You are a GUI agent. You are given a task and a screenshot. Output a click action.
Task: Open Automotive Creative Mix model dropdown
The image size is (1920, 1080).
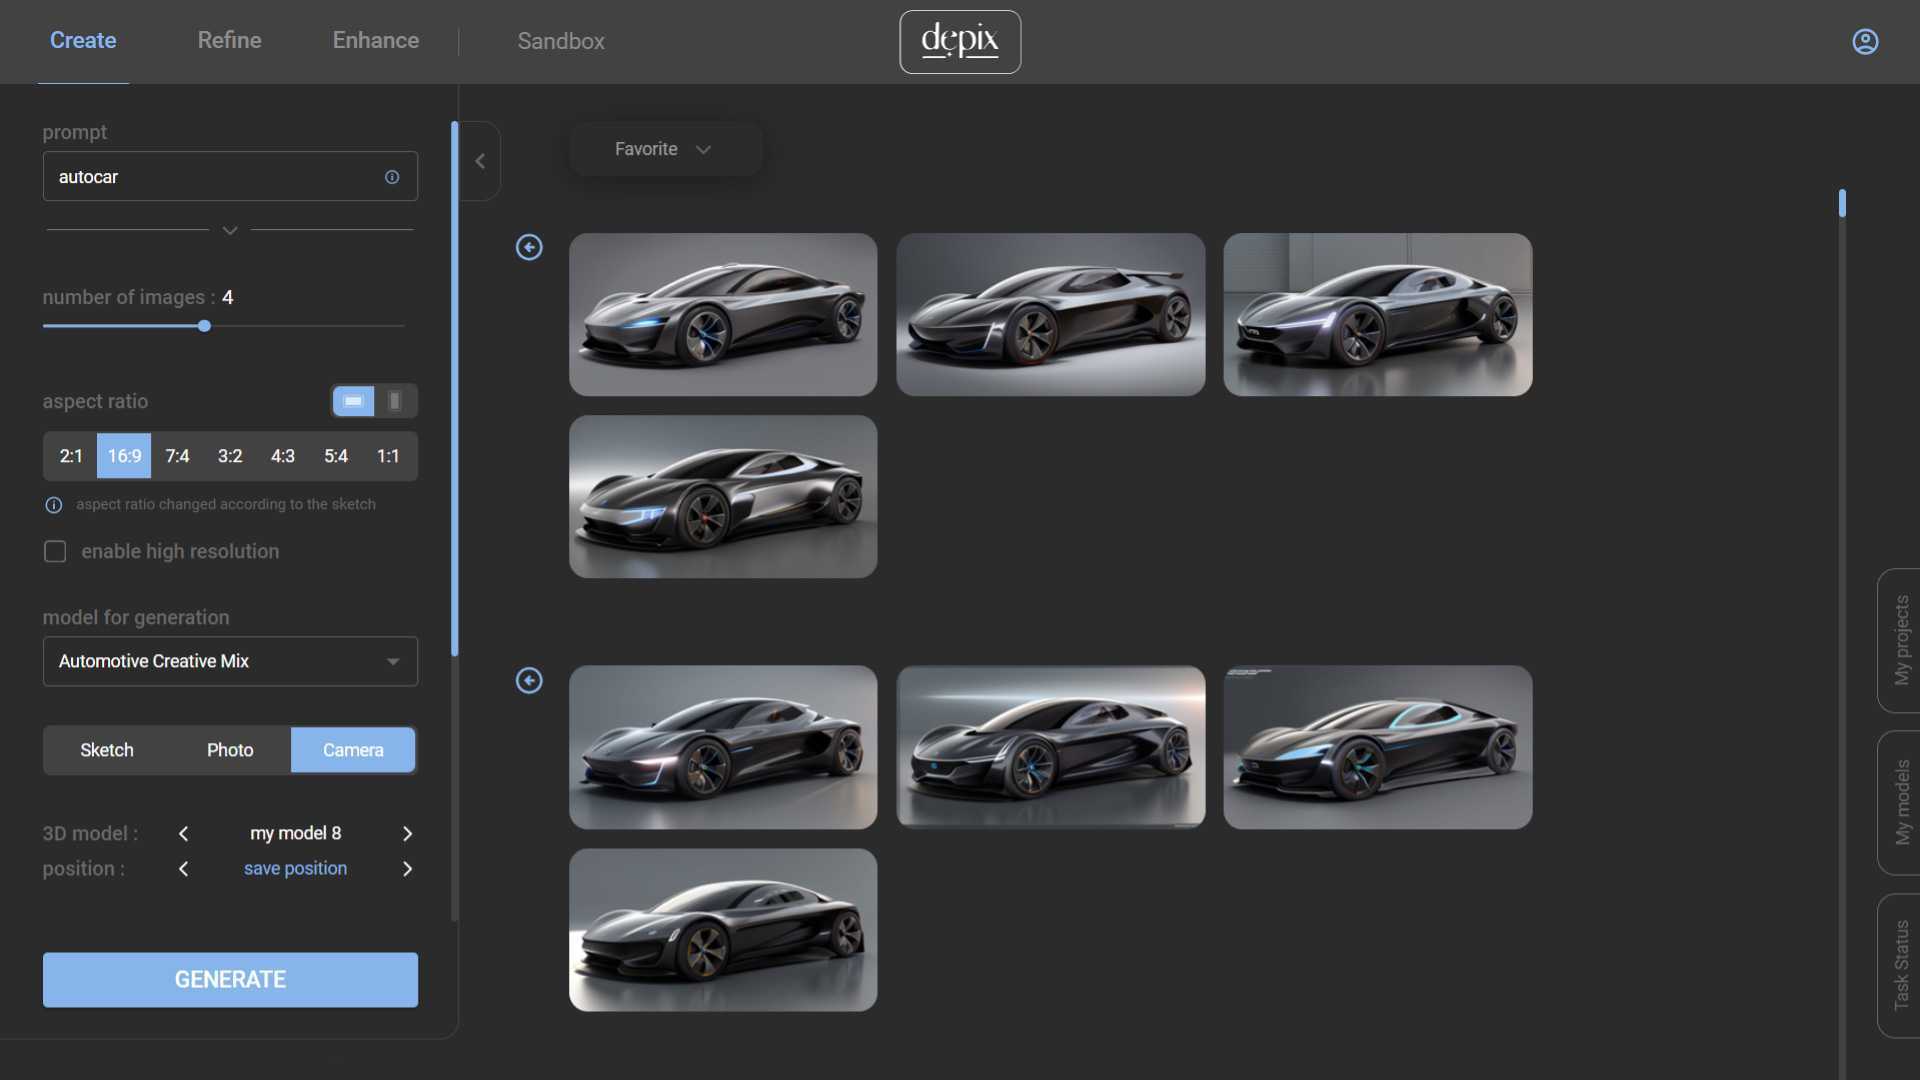click(230, 661)
